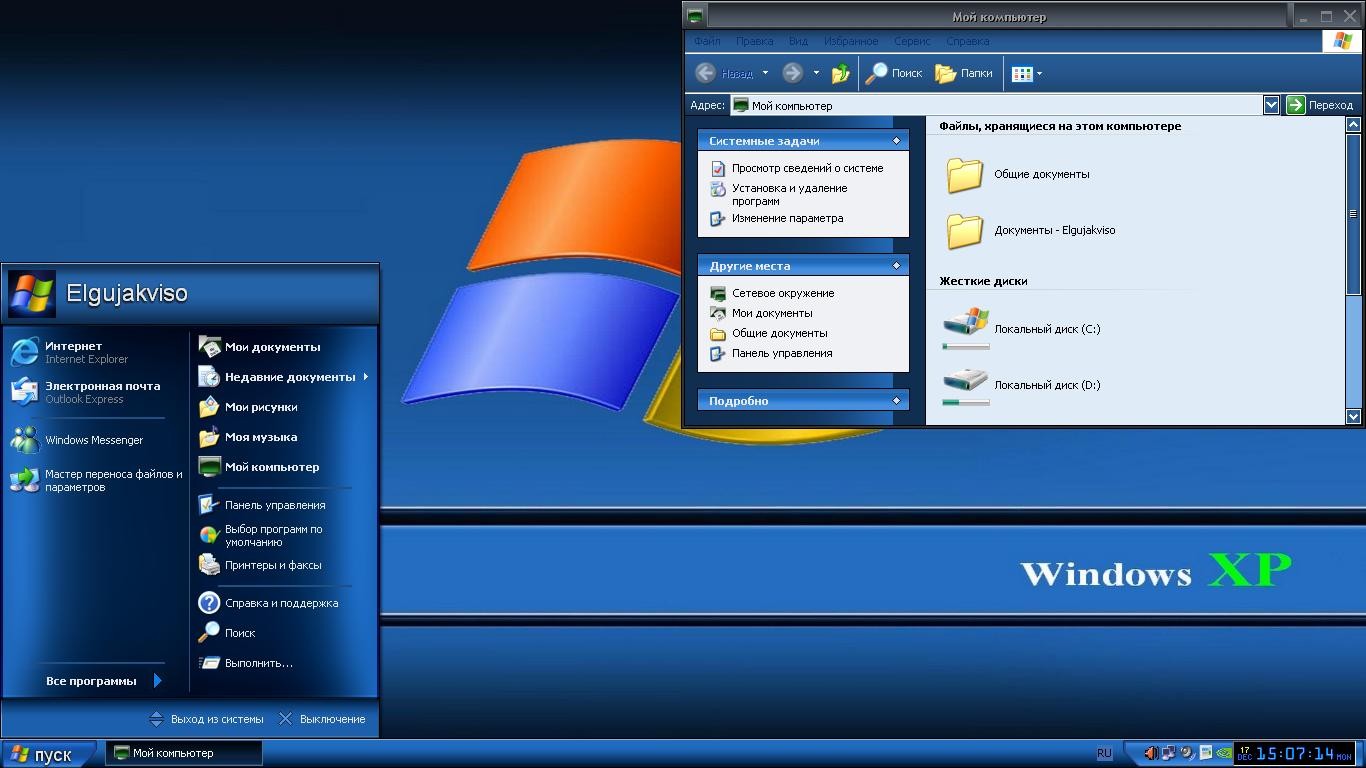Start Мастер переноса файлов и параметров
1366x768 pixels.
coord(96,481)
